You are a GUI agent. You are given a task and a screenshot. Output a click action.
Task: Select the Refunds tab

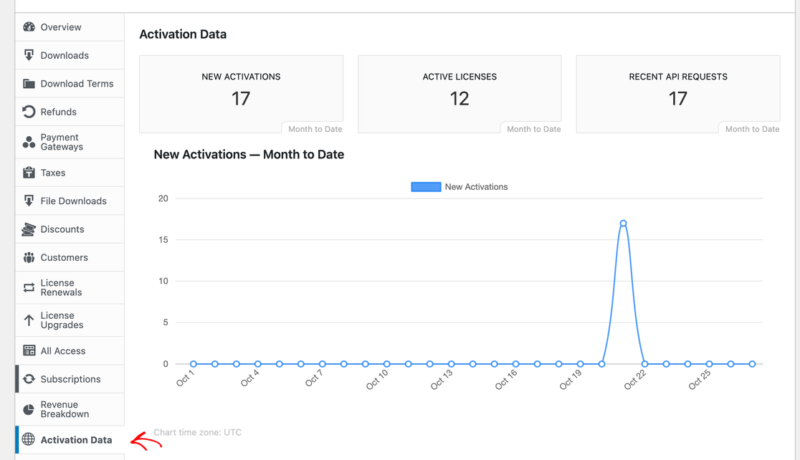pos(70,112)
